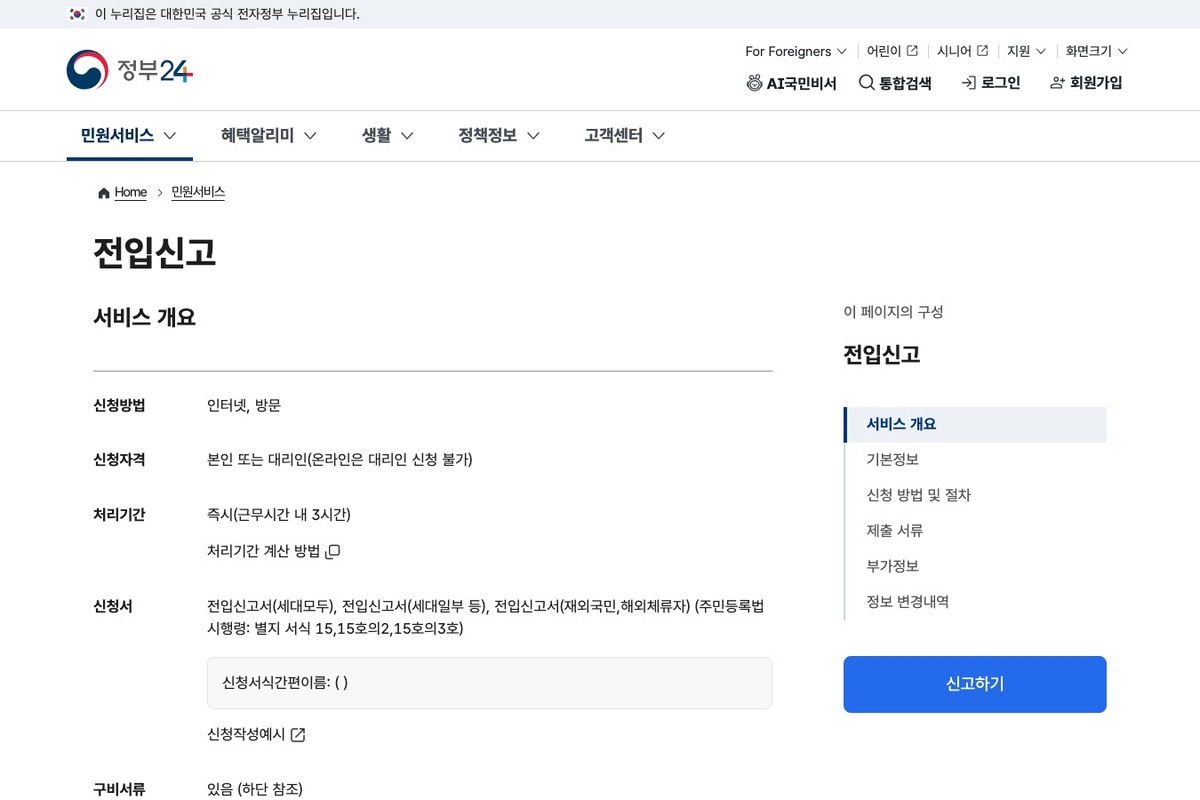The height and width of the screenshot is (800, 1200).
Task: Jump to 정보 변경내역 section
Action: (x=908, y=601)
